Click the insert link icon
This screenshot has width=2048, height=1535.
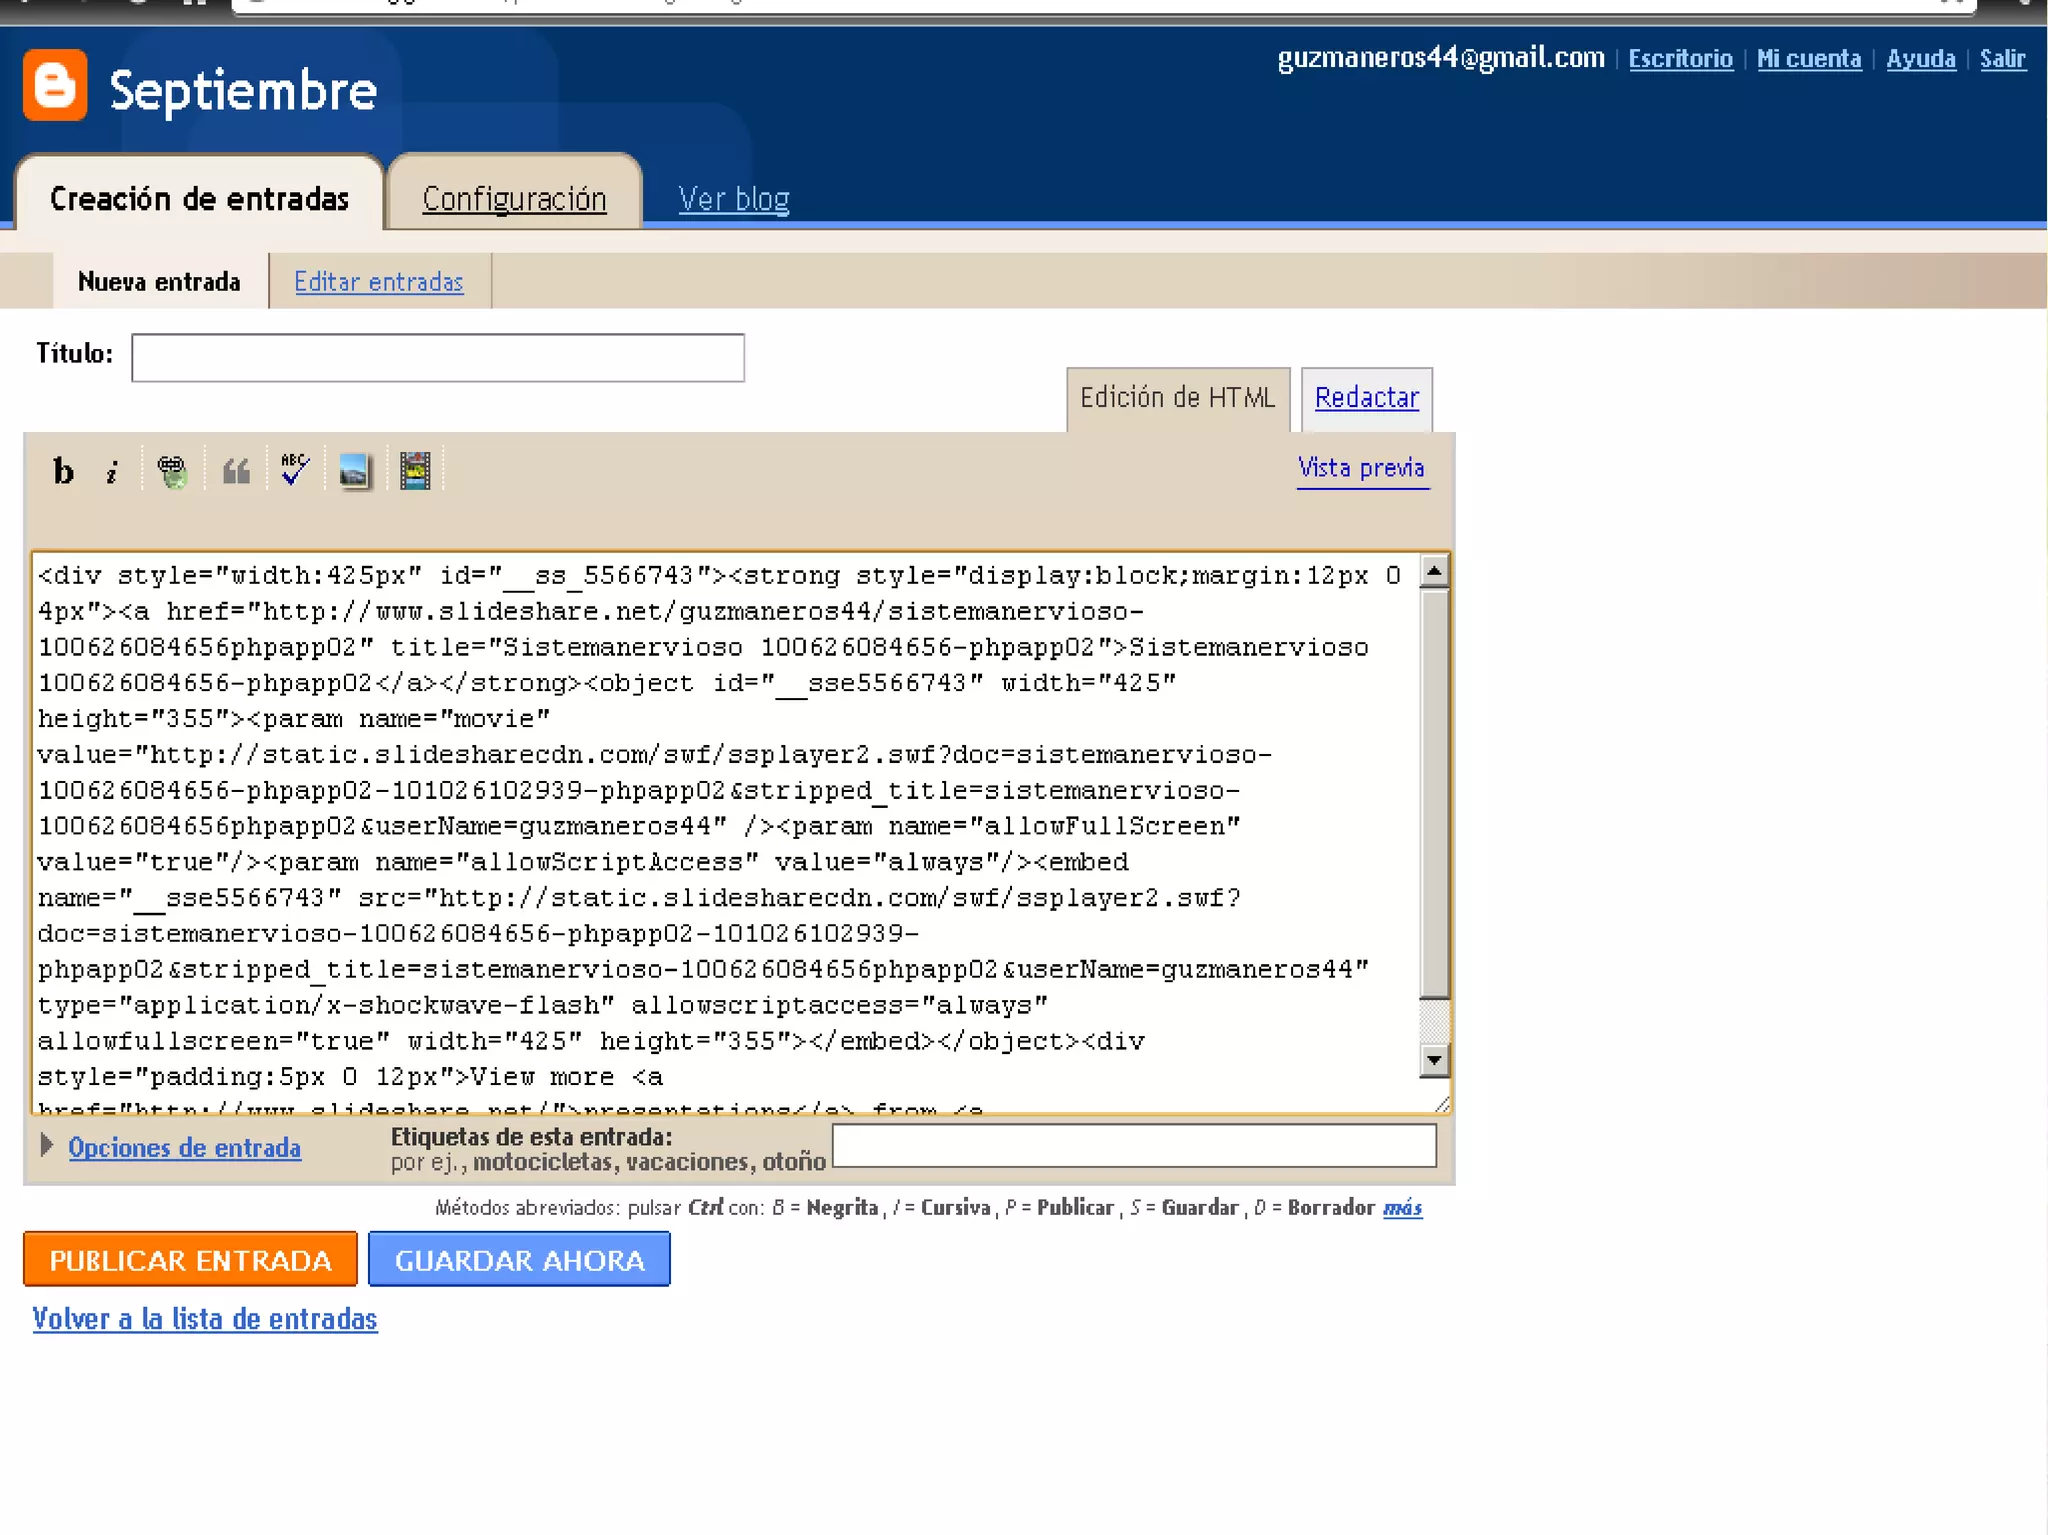point(172,471)
